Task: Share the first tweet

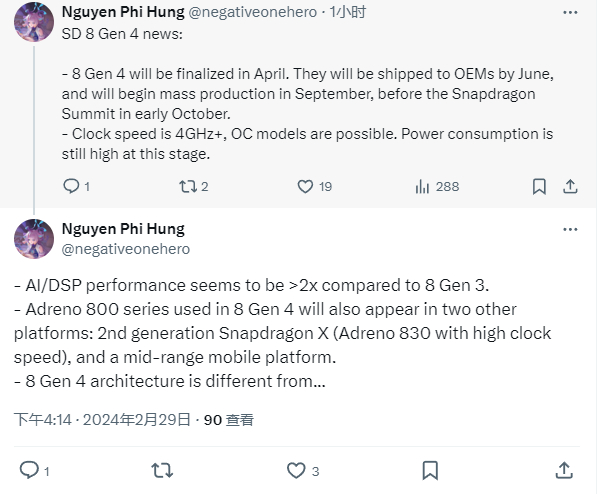Action: [x=571, y=186]
